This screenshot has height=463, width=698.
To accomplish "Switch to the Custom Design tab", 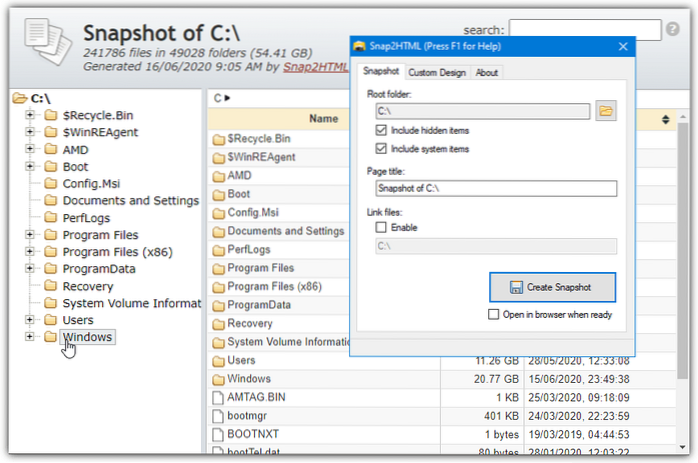I will click(x=436, y=72).
